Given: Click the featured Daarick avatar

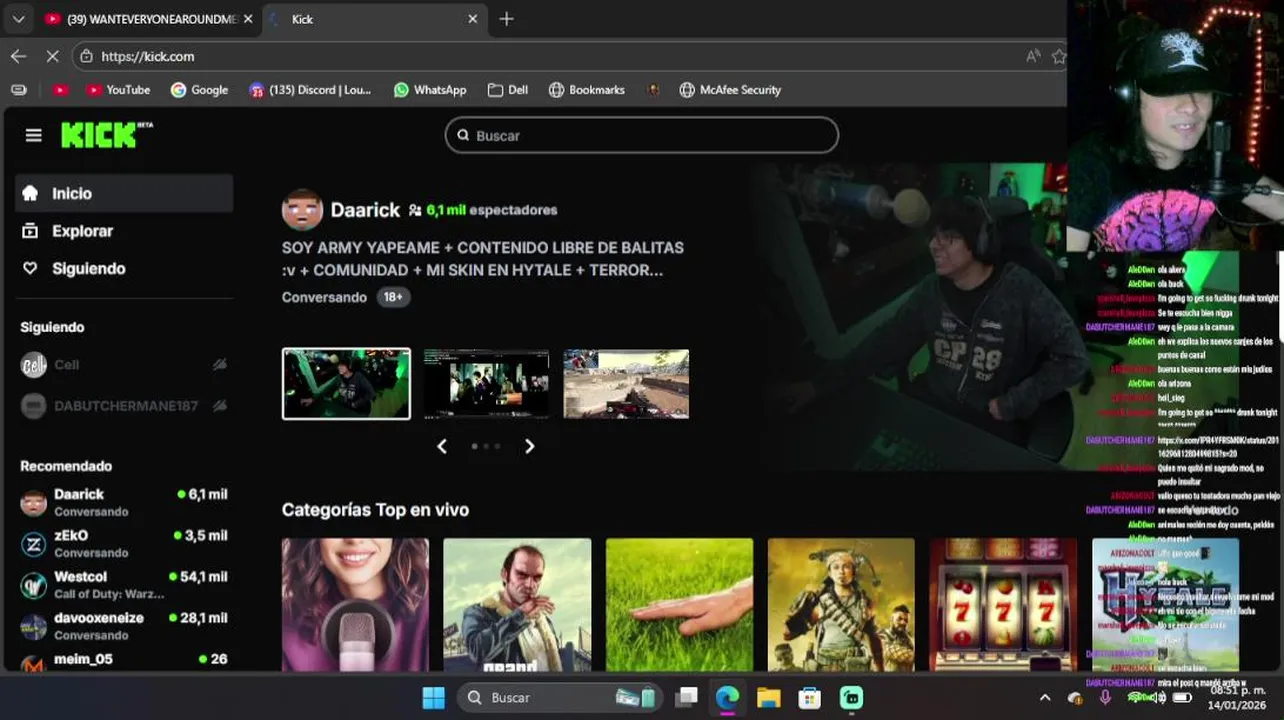Looking at the screenshot, I should (302, 210).
